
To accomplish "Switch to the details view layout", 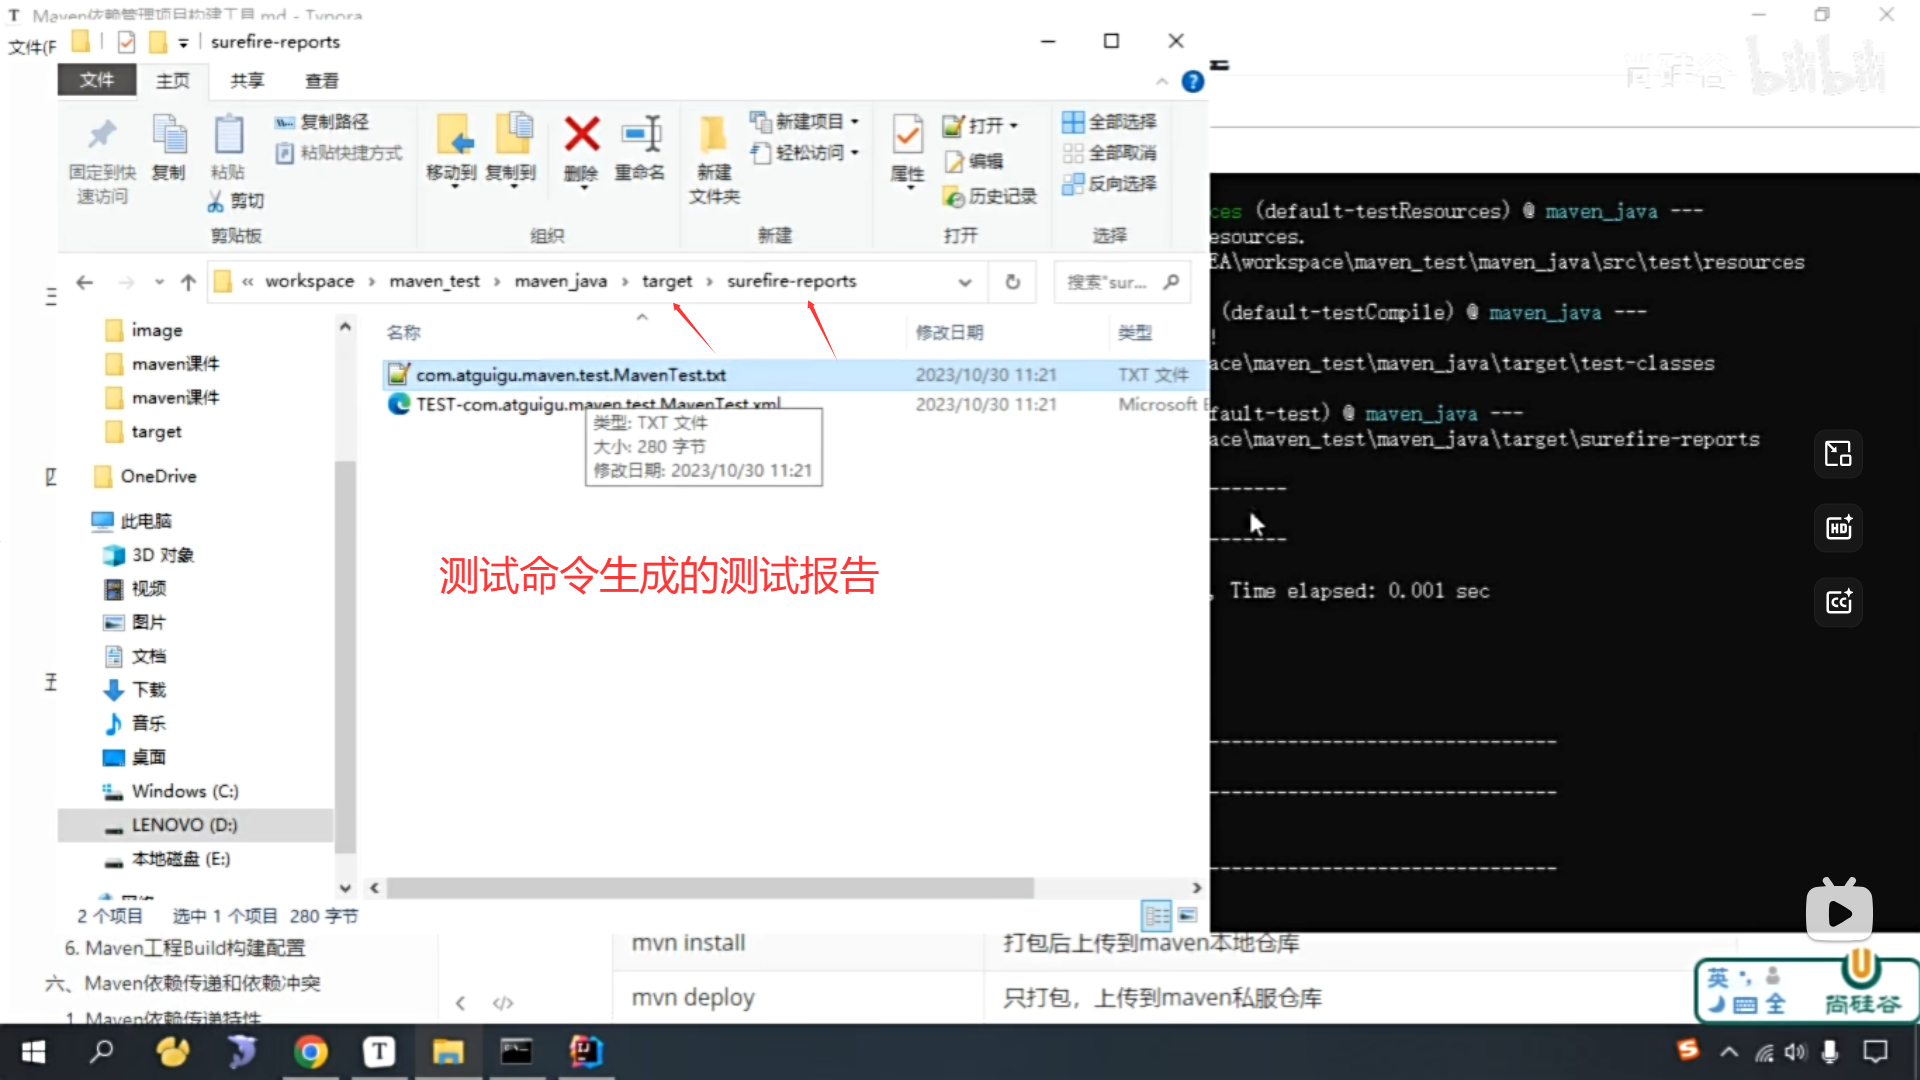I will click(1157, 915).
